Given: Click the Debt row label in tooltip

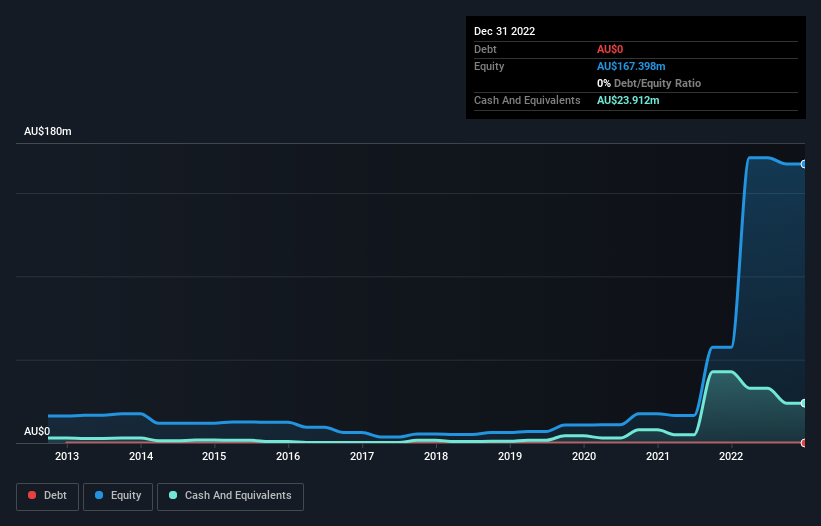Looking at the screenshot, I should tap(485, 49).
